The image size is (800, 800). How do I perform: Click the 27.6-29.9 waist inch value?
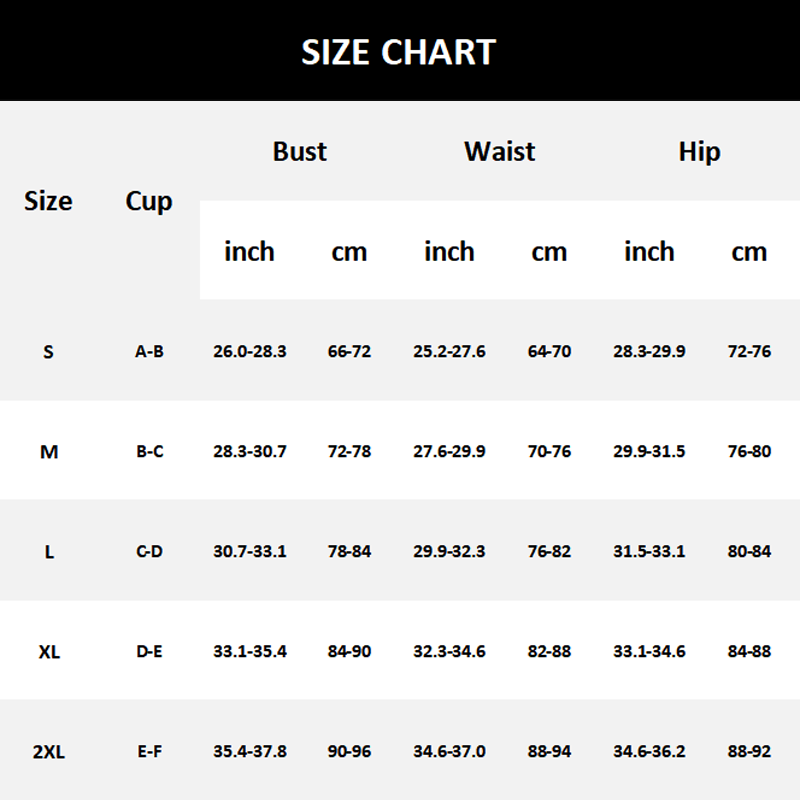click(x=449, y=452)
